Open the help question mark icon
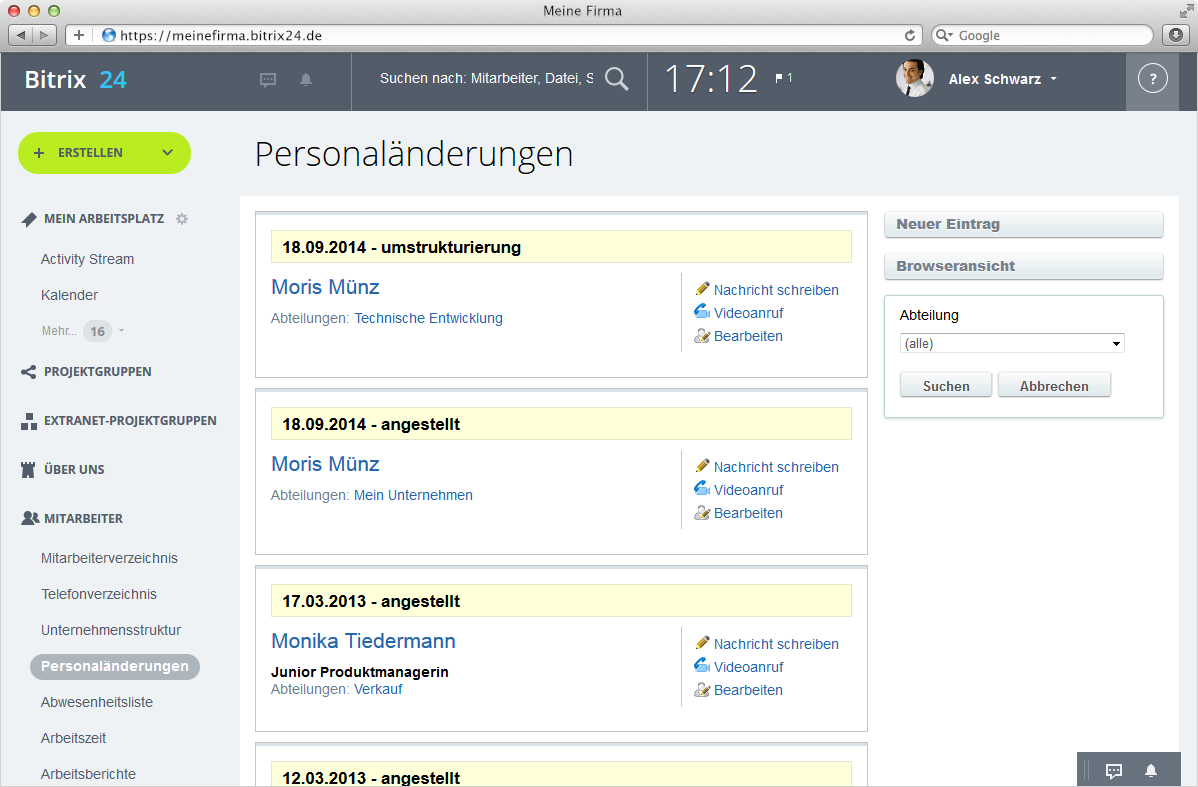The height and width of the screenshot is (787, 1198). 1153,79
